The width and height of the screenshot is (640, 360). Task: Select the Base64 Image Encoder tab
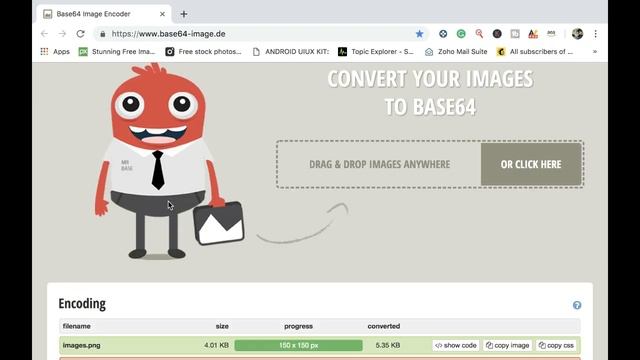pyautogui.click(x=104, y=14)
